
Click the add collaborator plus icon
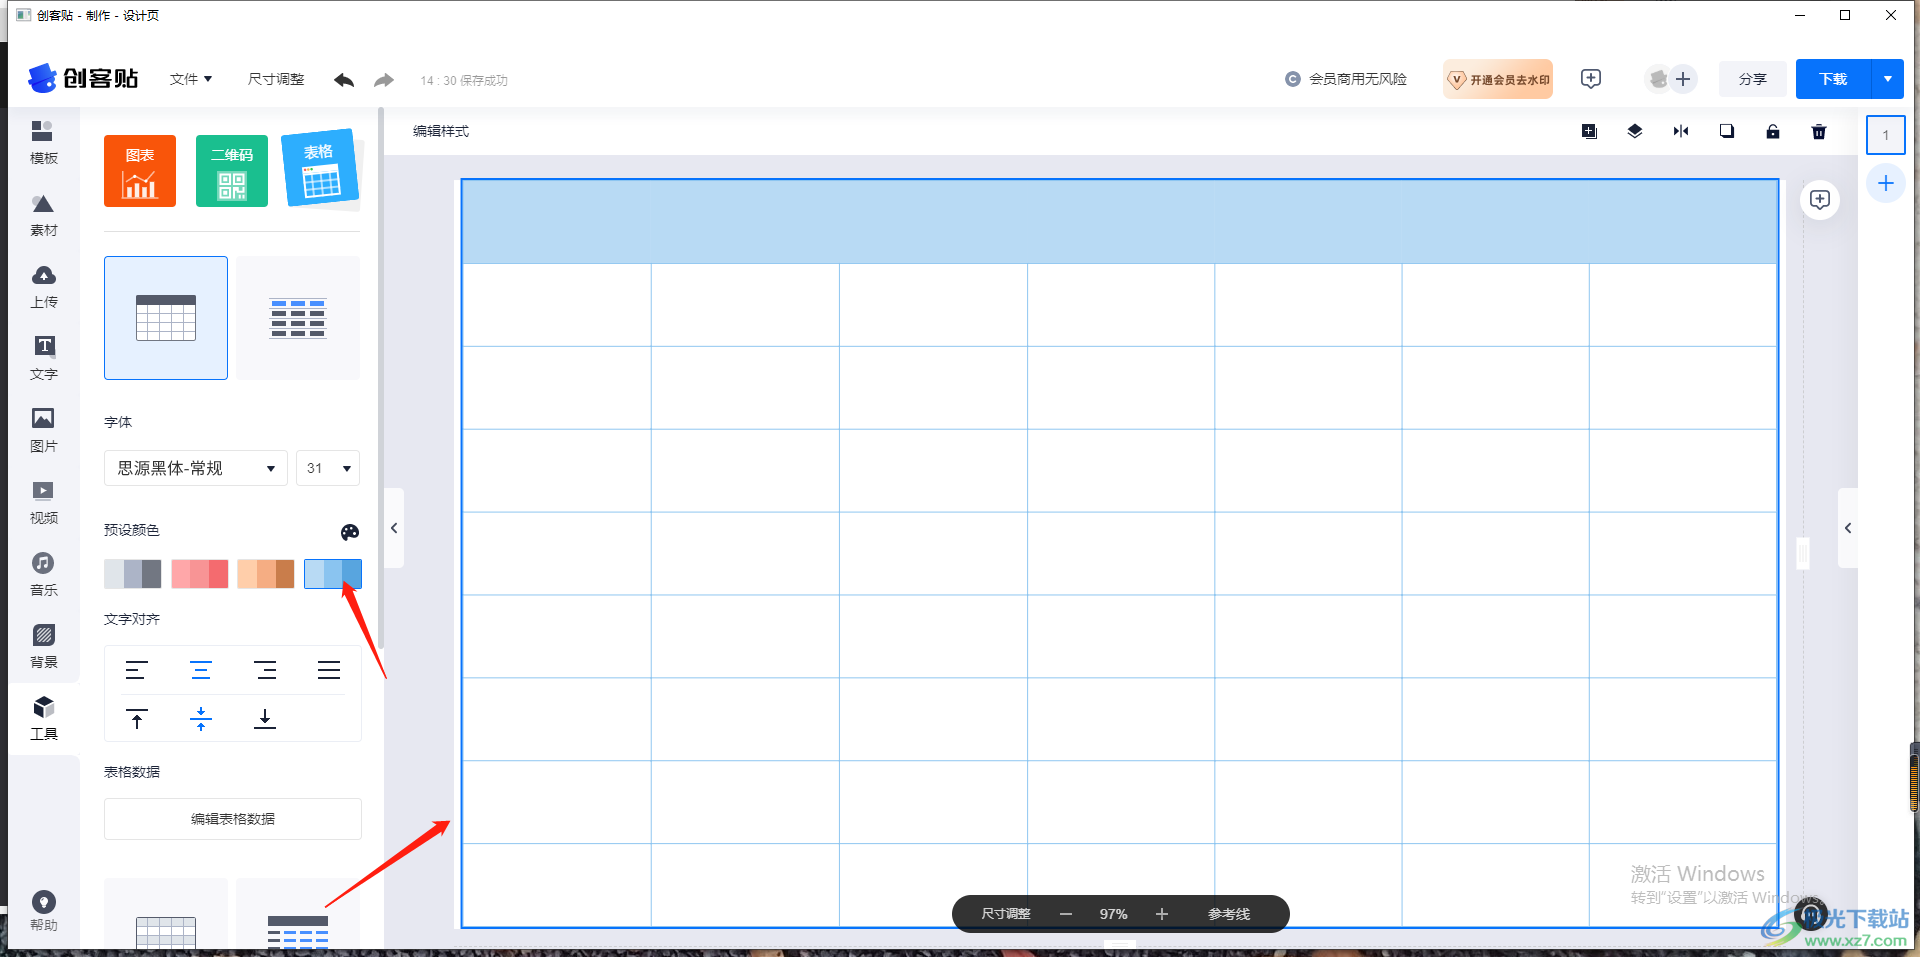click(x=1684, y=79)
